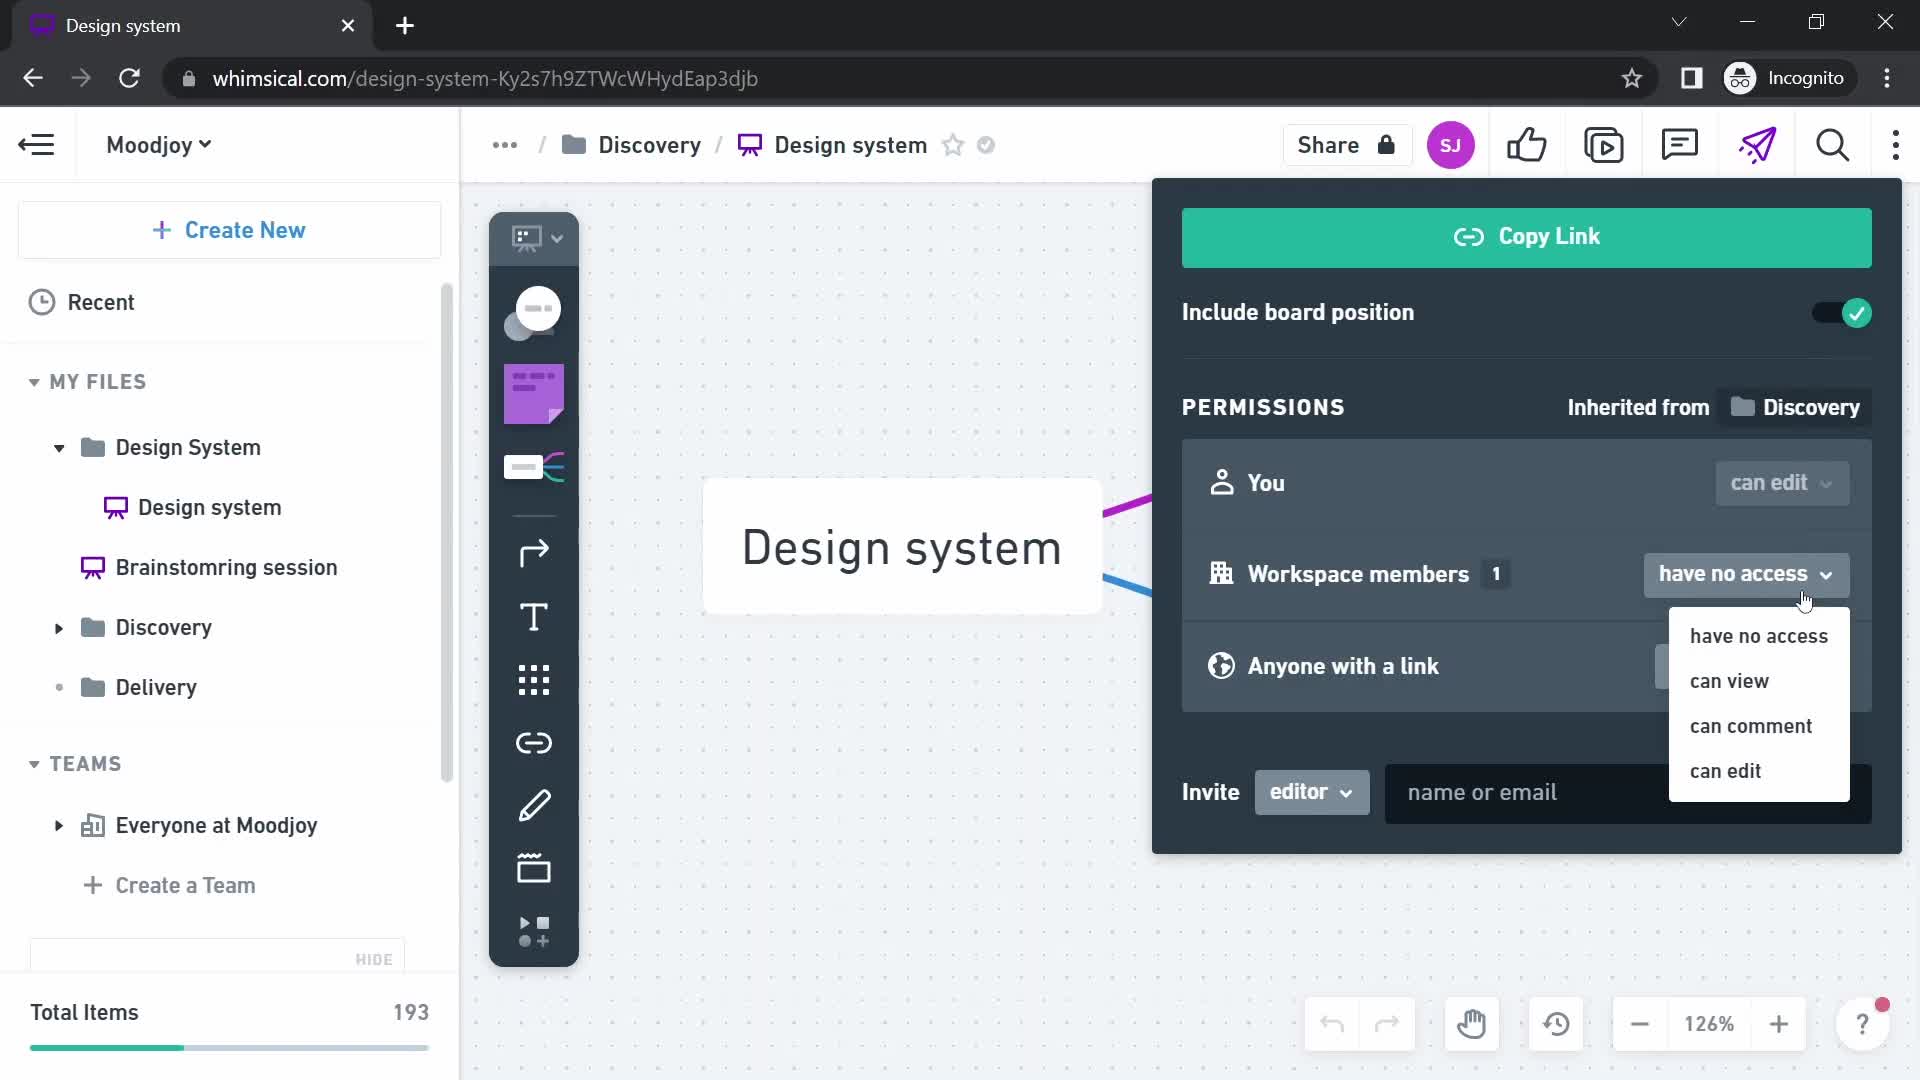Copy the board link

coord(1527,236)
